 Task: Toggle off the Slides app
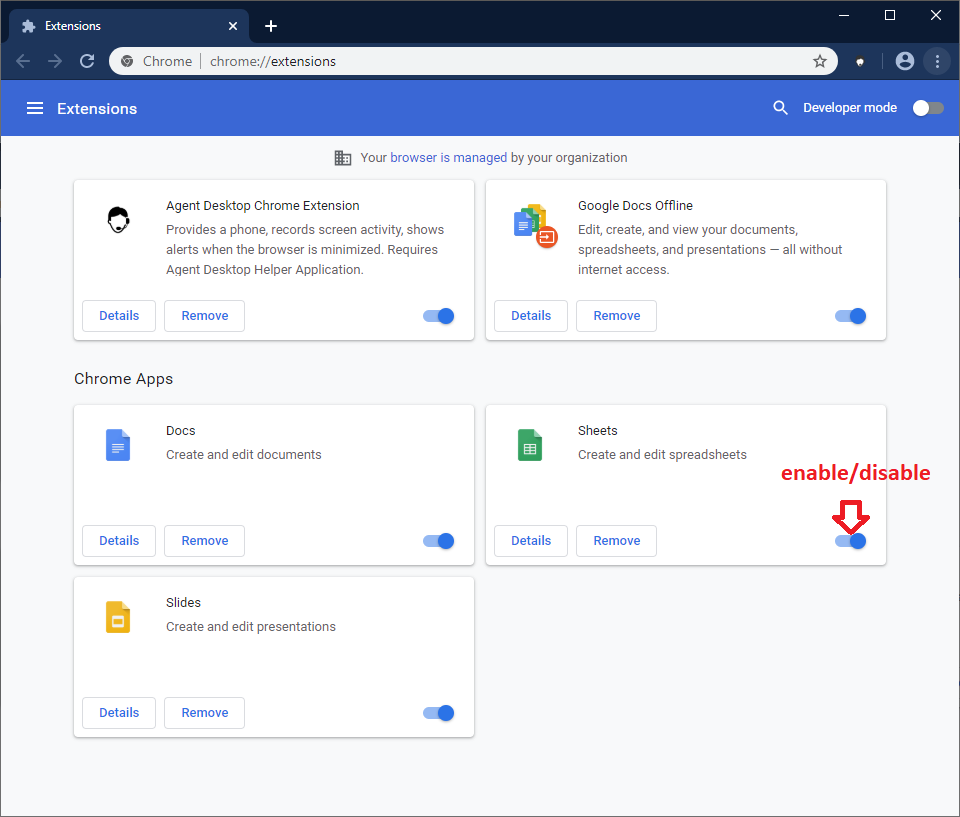(x=438, y=713)
